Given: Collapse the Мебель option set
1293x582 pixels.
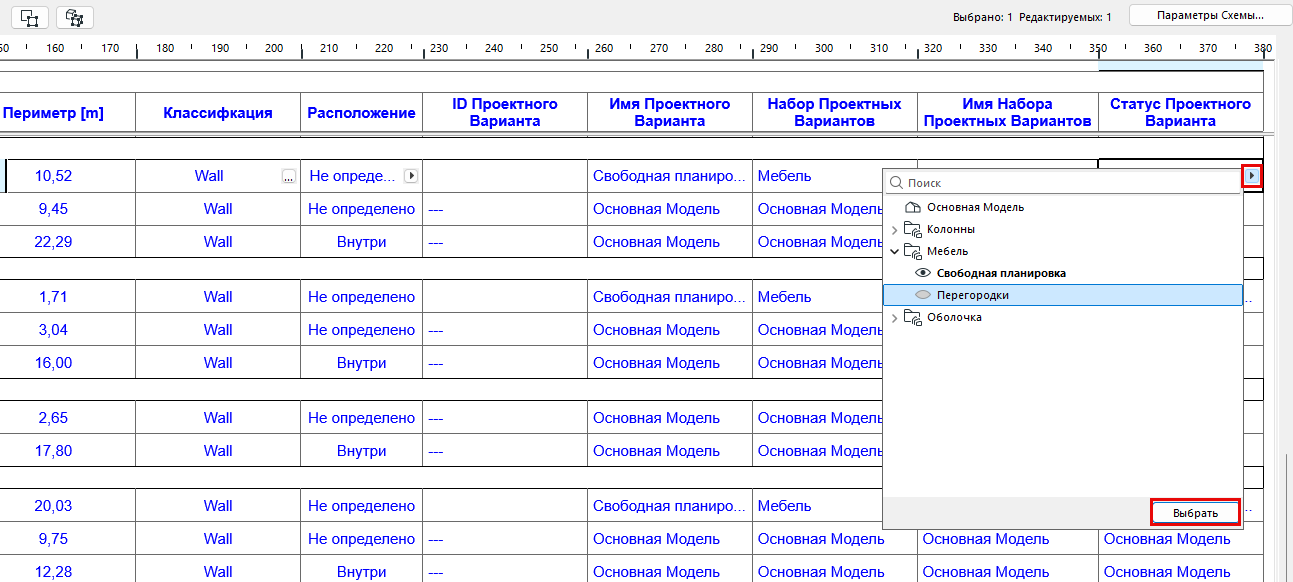Looking at the screenshot, I should tap(895, 251).
